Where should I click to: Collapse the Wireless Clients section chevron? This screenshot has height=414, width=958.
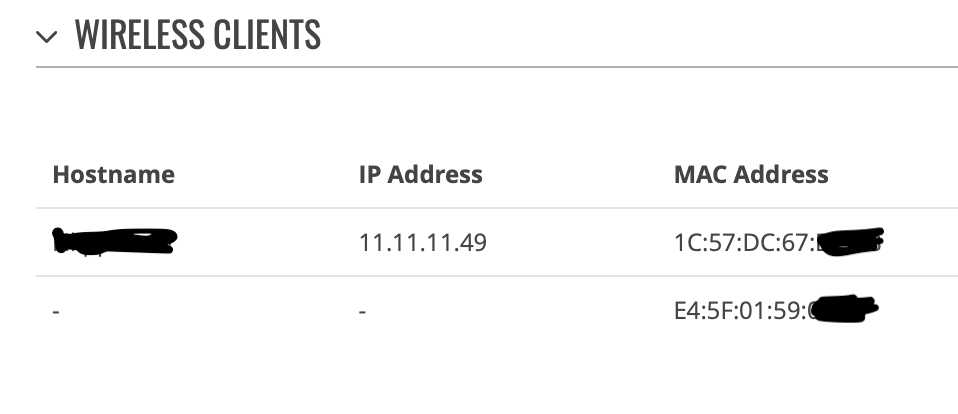tap(46, 37)
